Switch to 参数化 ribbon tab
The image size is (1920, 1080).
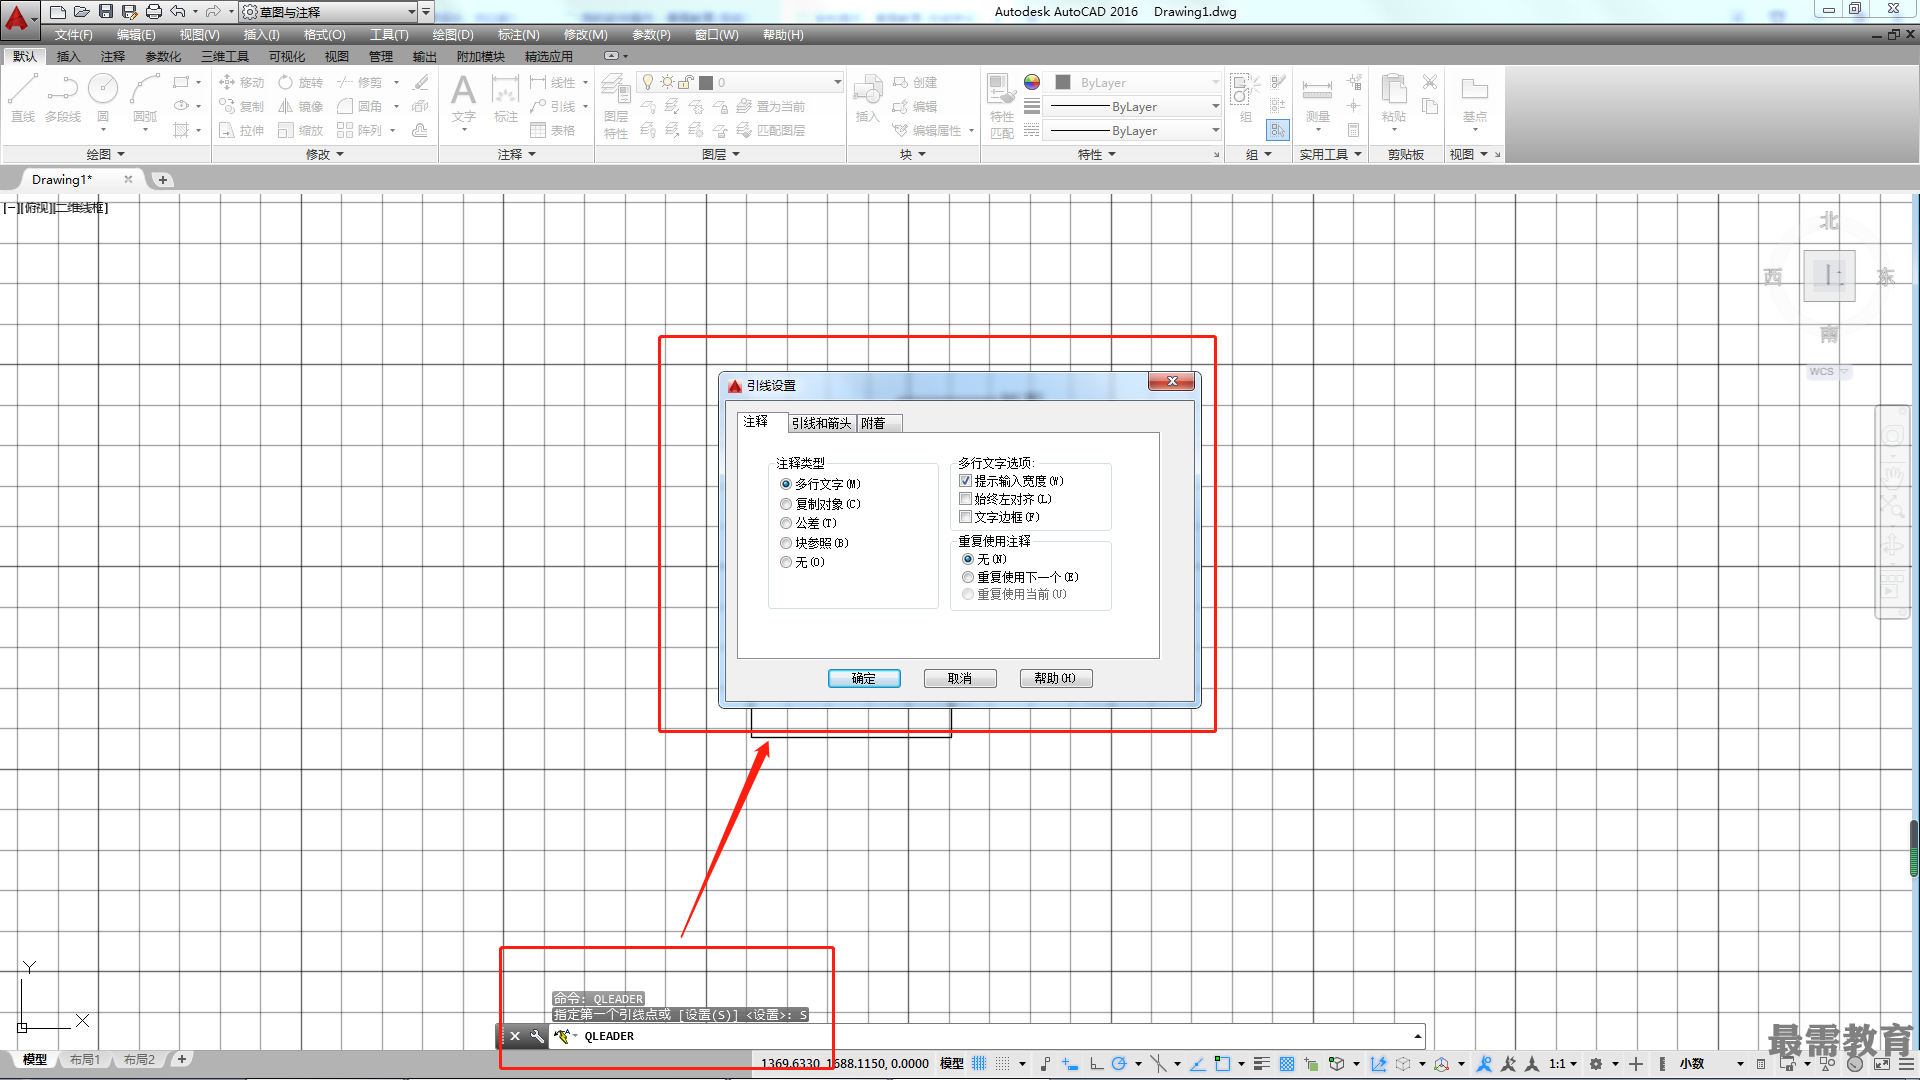[x=163, y=56]
